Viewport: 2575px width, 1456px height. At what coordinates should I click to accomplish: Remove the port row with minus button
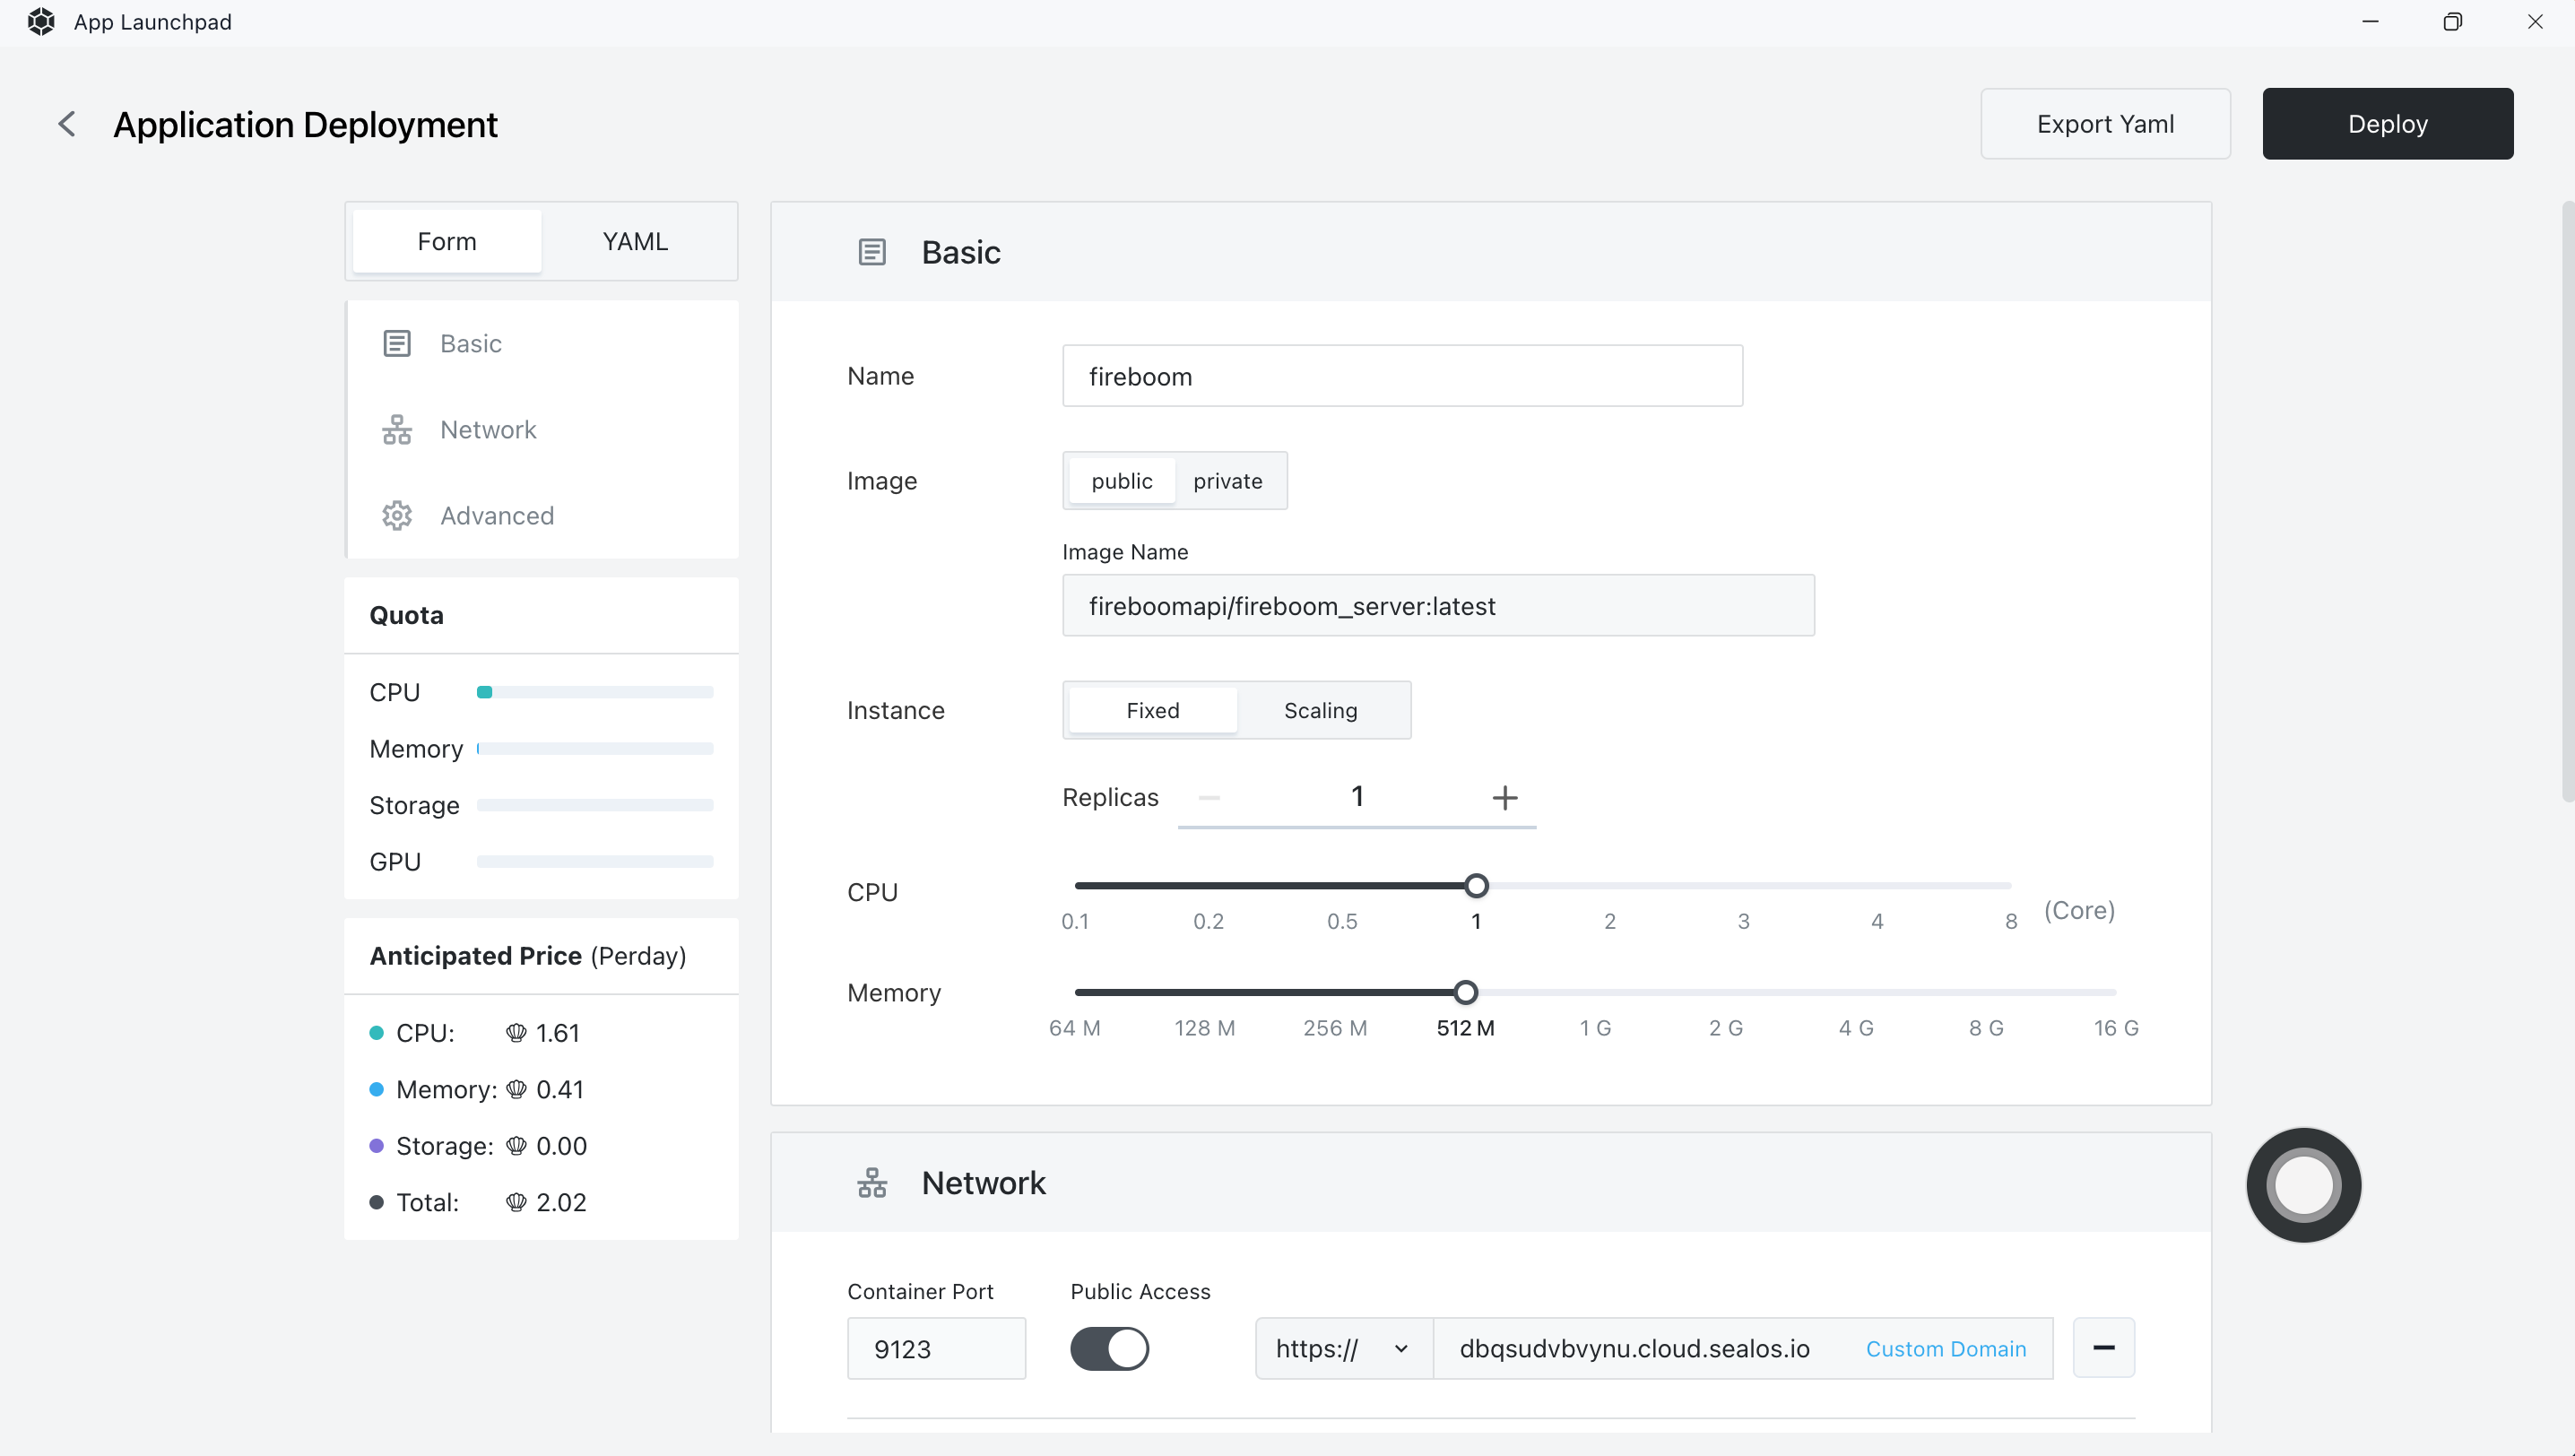pos(2103,1348)
